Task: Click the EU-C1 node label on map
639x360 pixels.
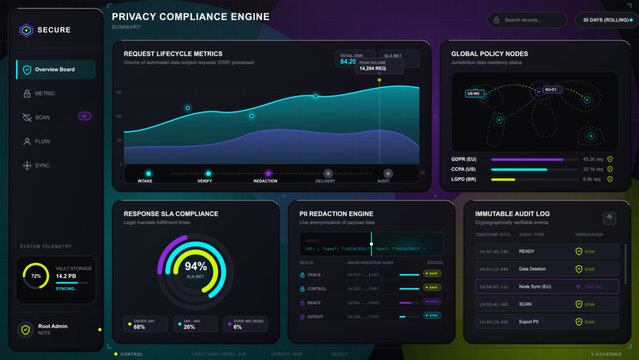Action: click(553, 89)
